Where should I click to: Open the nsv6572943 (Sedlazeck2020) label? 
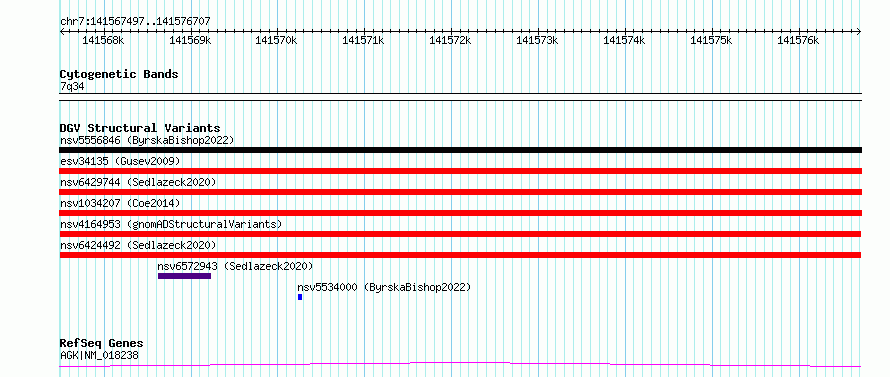click(x=236, y=266)
